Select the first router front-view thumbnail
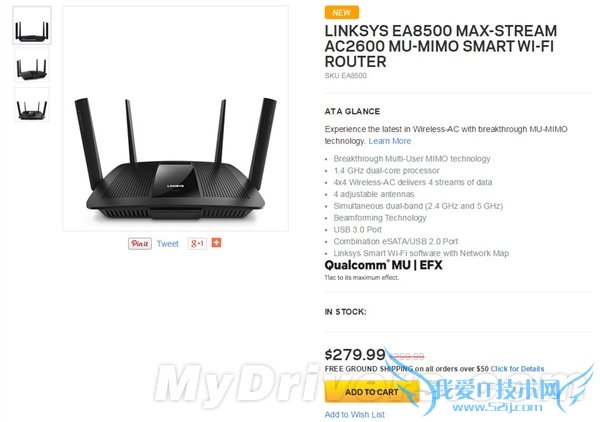The height and width of the screenshot is (422, 600). tap(32, 26)
